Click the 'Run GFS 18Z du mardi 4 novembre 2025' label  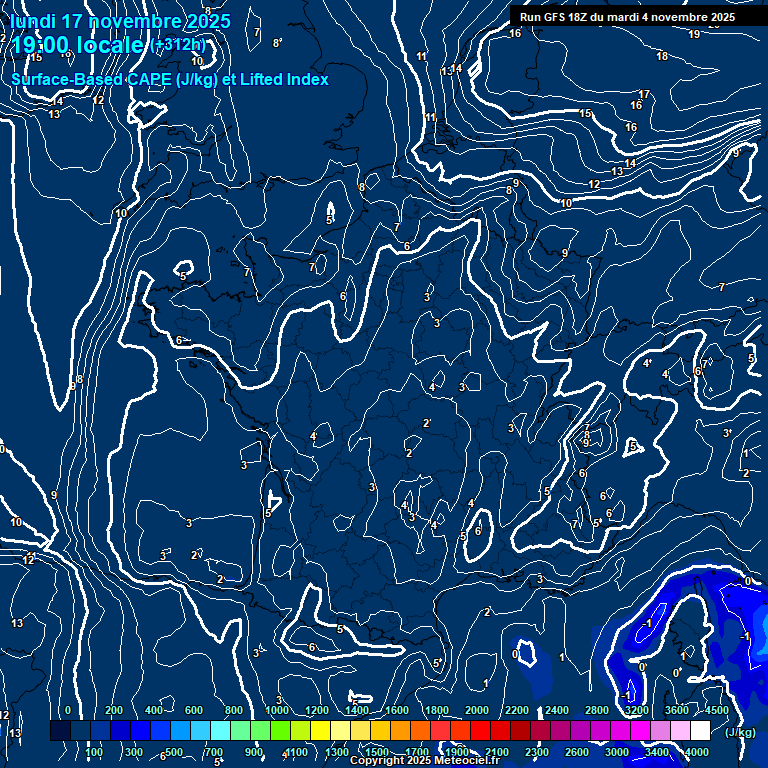[x=627, y=17]
